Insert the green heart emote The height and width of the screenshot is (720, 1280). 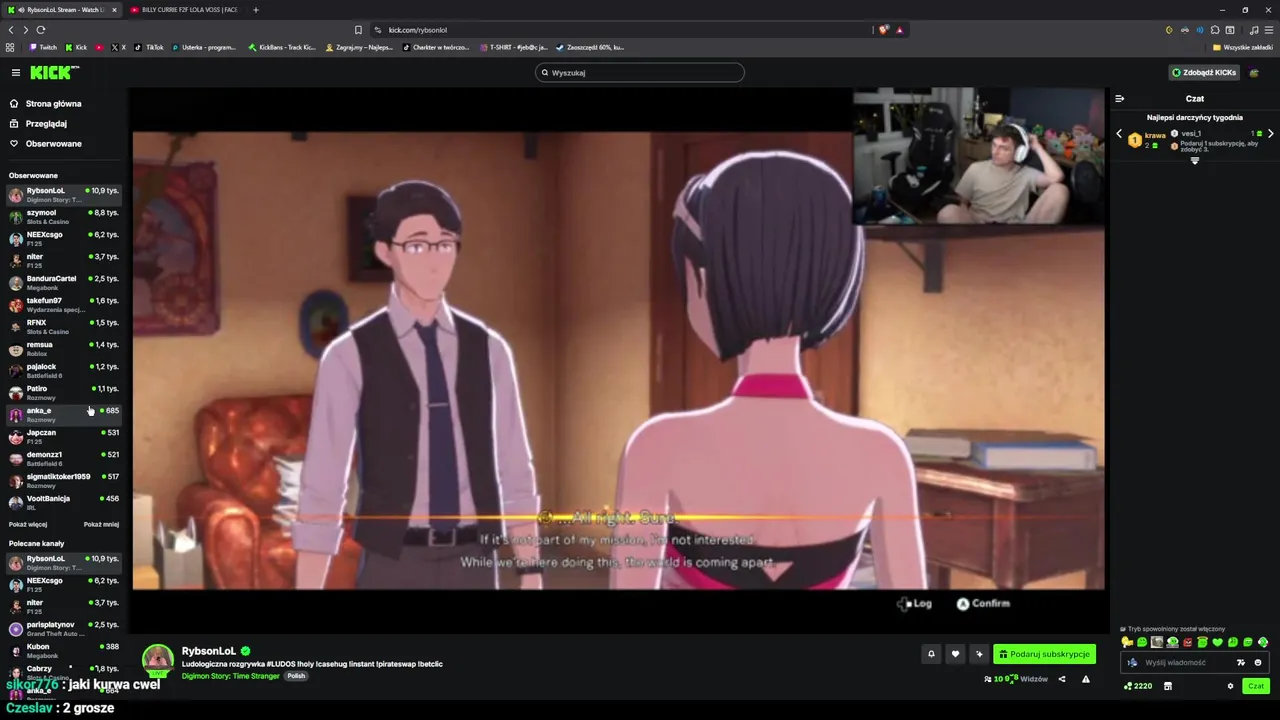click(1218, 642)
